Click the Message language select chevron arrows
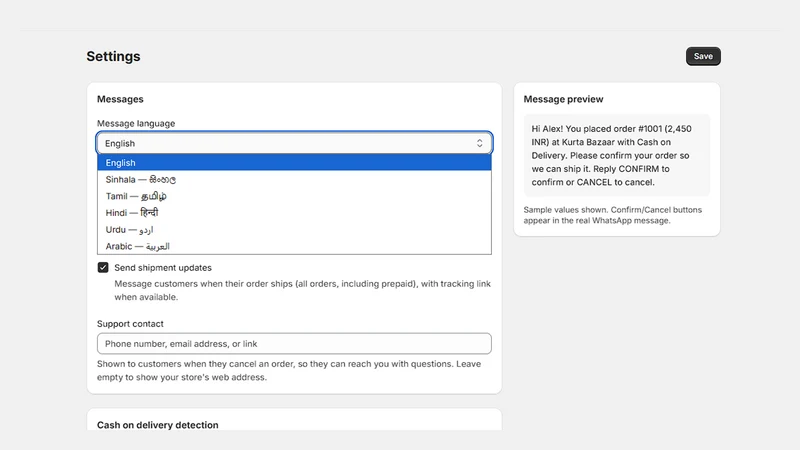The height and width of the screenshot is (450, 800). (479, 143)
